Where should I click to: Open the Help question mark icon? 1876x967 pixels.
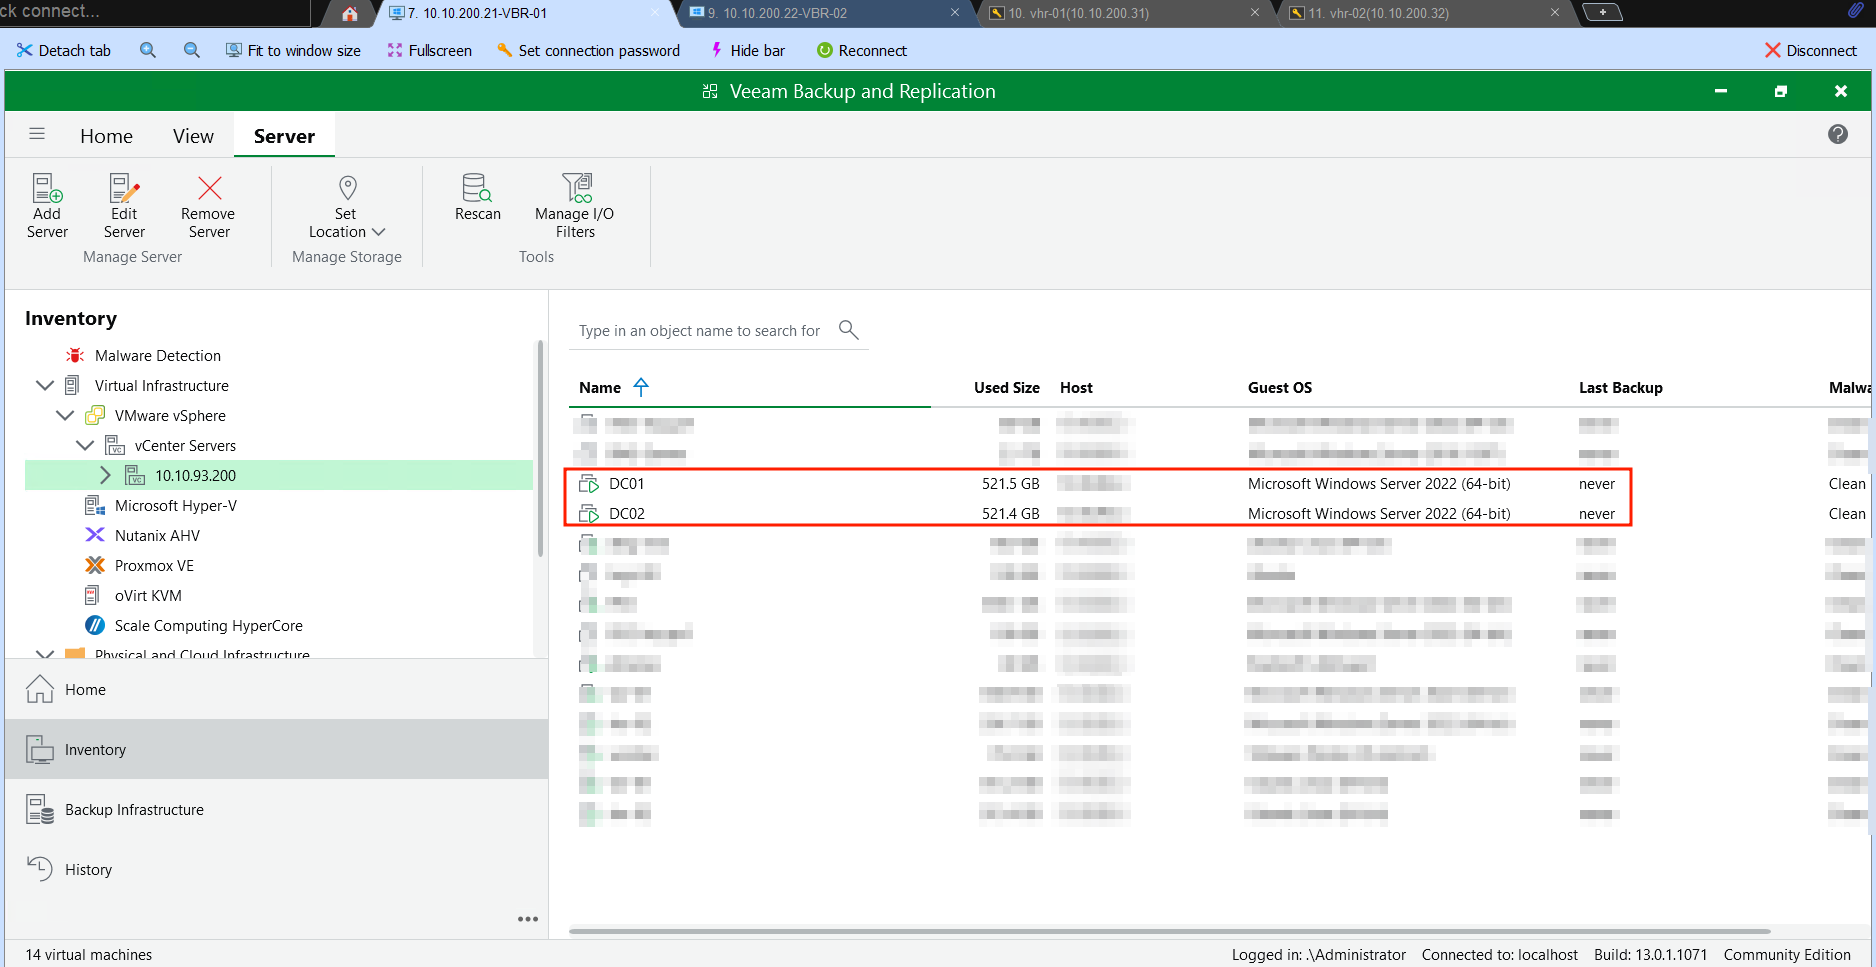tap(1838, 134)
